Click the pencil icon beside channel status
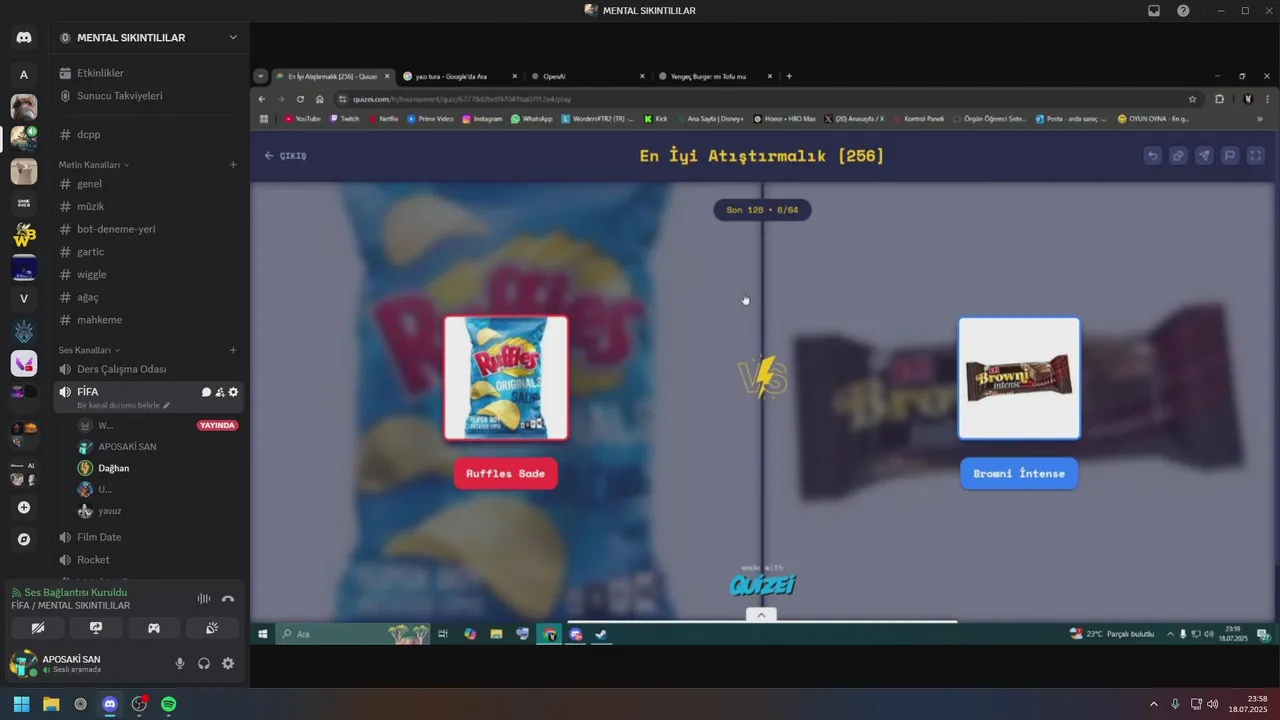The height and width of the screenshot is (720, 1280). pos(167,405)
